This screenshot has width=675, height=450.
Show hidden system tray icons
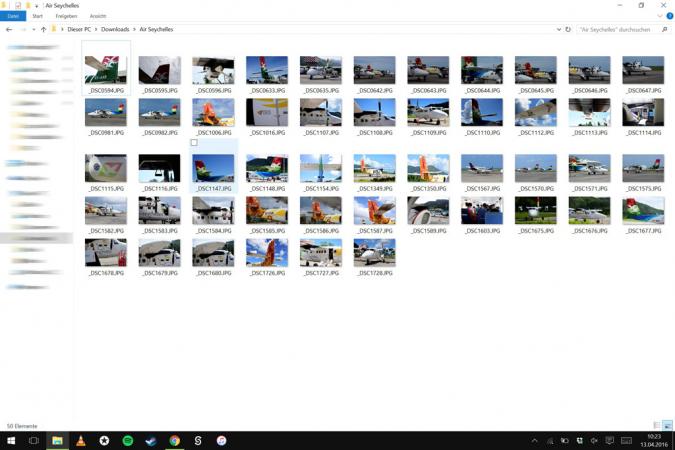click(534, 441)
